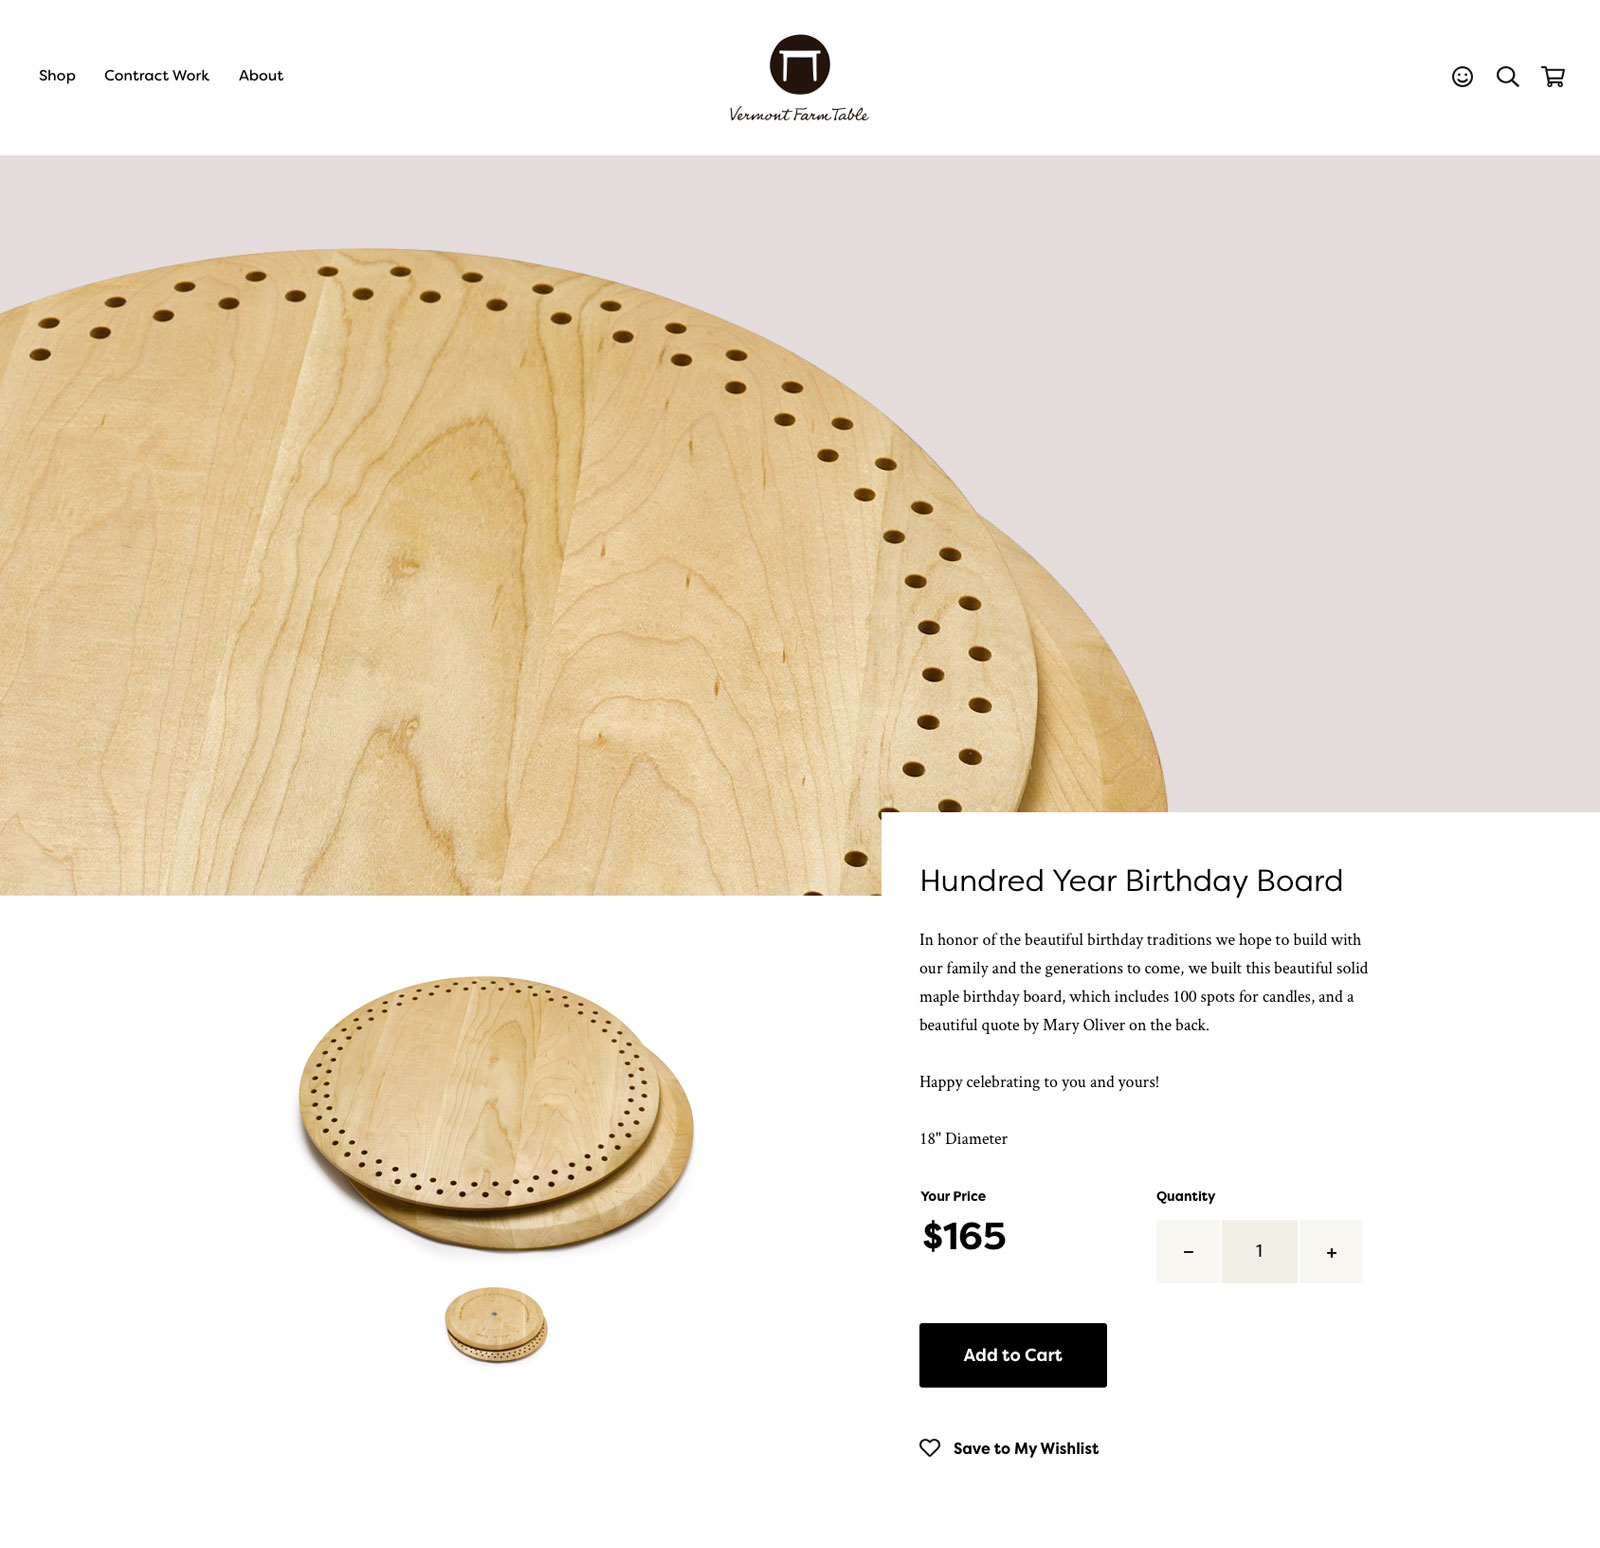The height and width of the screenshot is (1548, 1600).
Task: Focus the quantity number field
Action: pyautogui.click(x=1259, y=1251)
